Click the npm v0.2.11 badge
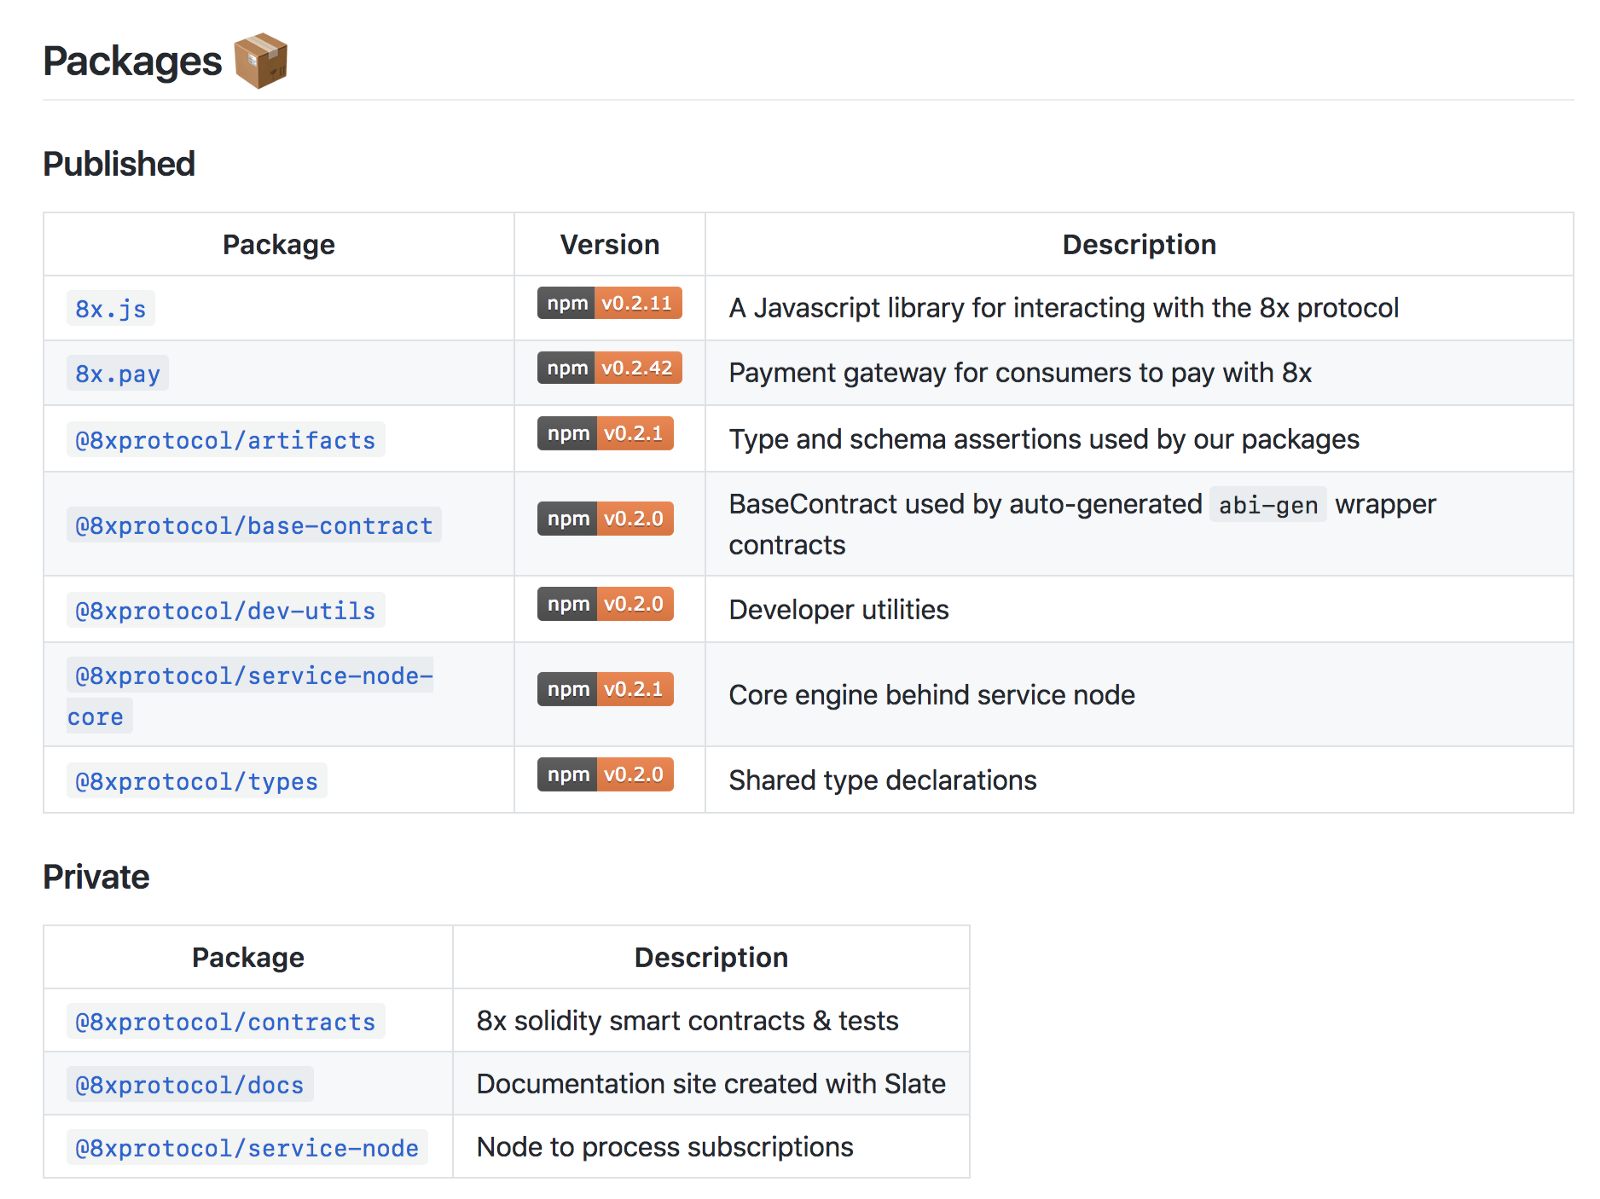 tap(609, 303)
